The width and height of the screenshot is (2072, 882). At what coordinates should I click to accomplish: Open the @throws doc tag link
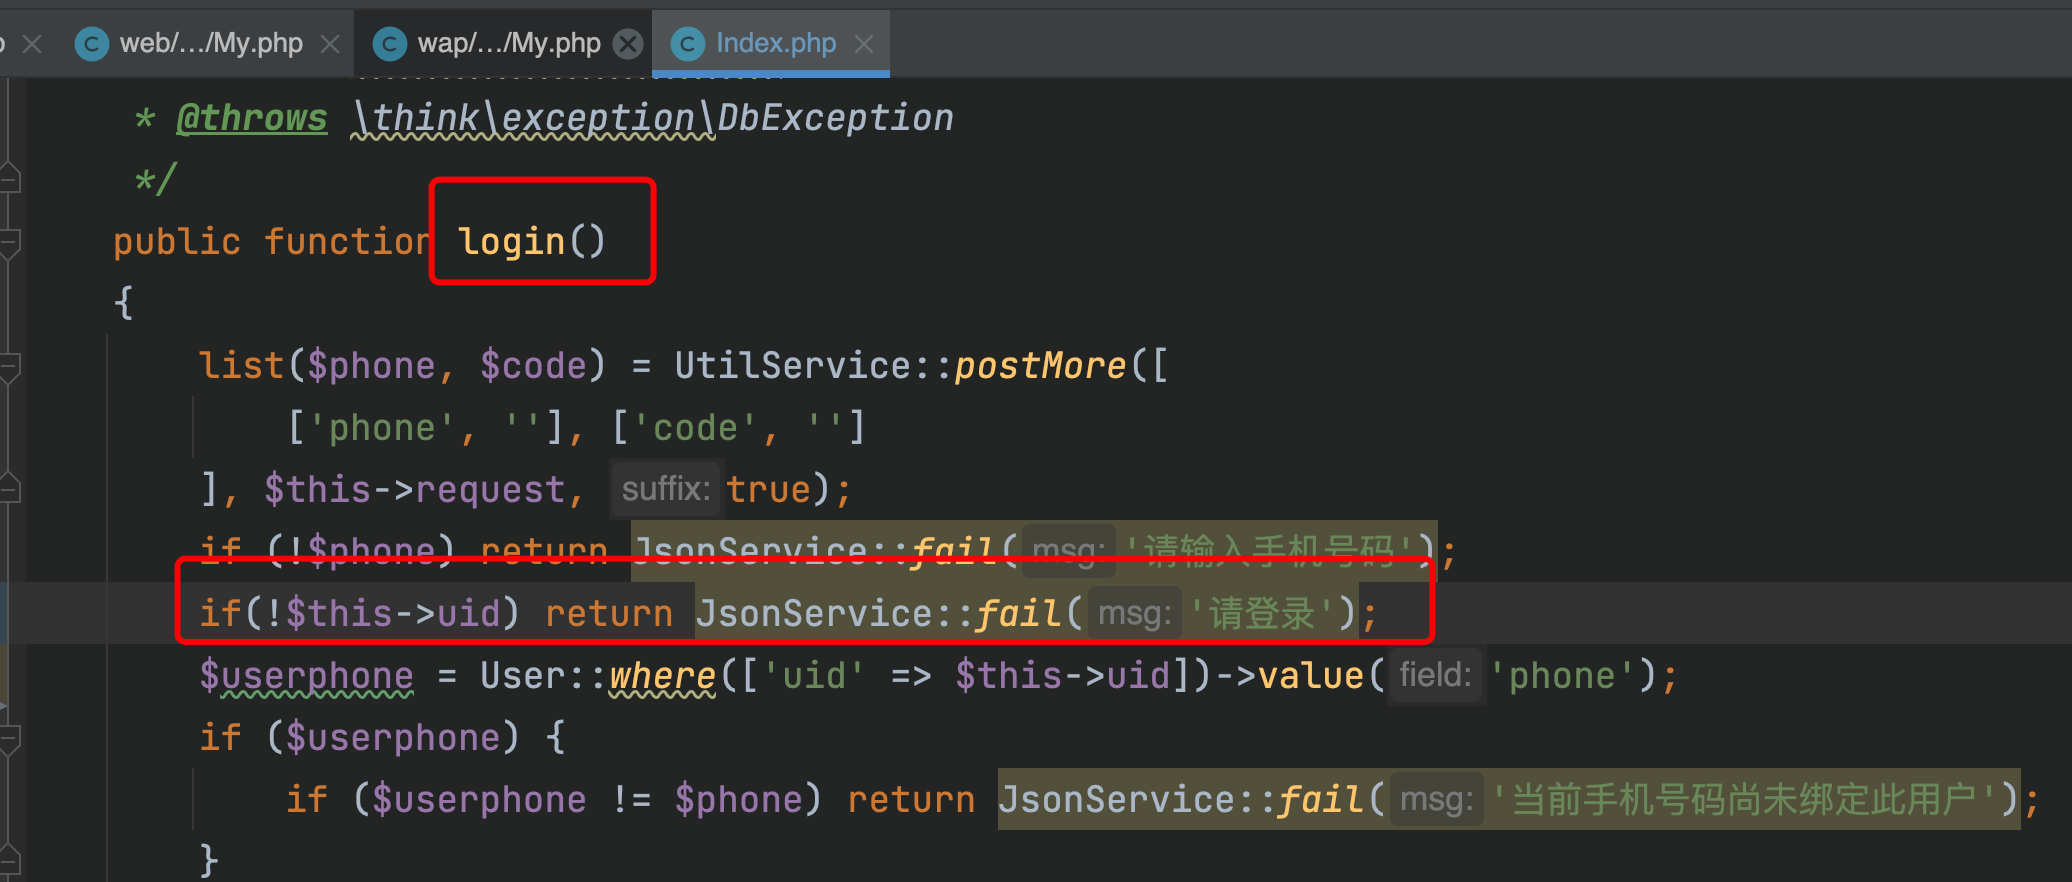click(252, 118)
